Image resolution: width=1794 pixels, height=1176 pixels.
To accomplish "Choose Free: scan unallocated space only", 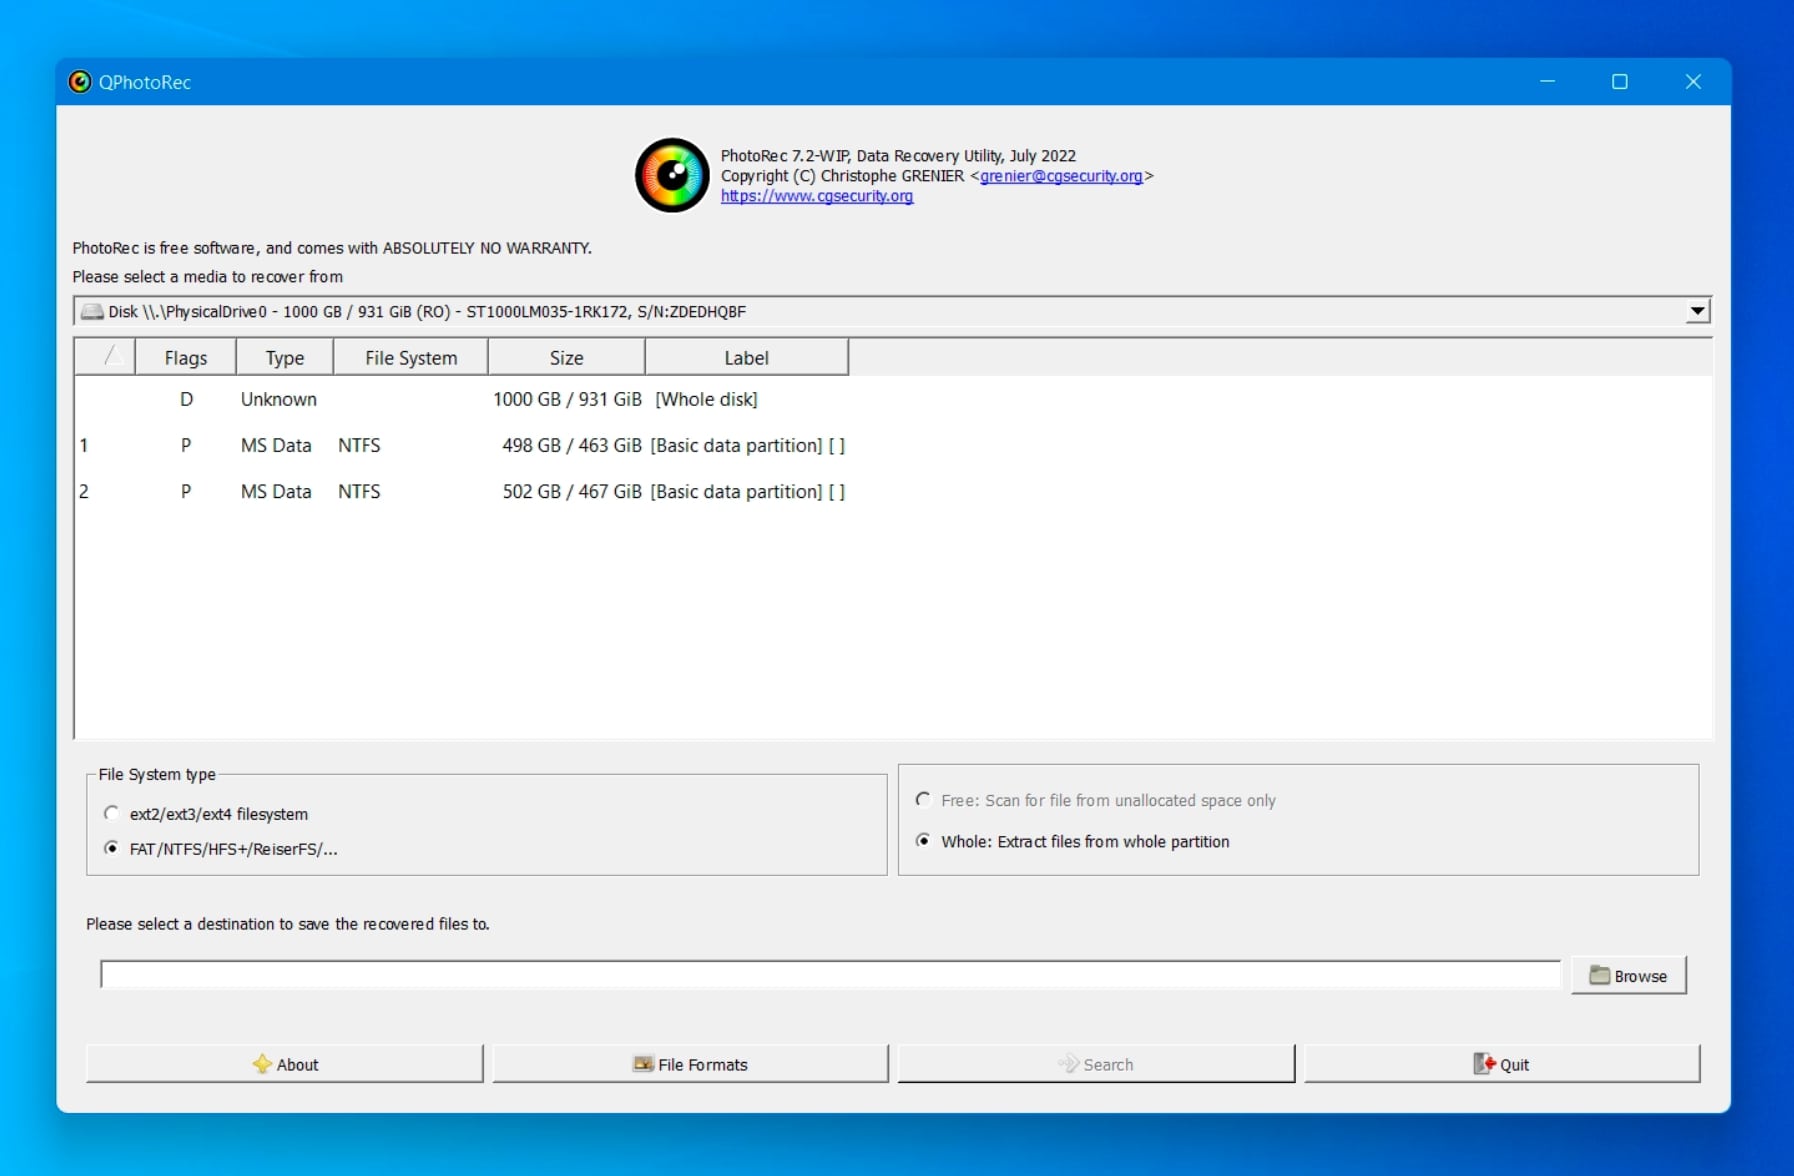I will [x=1095, y=800].
